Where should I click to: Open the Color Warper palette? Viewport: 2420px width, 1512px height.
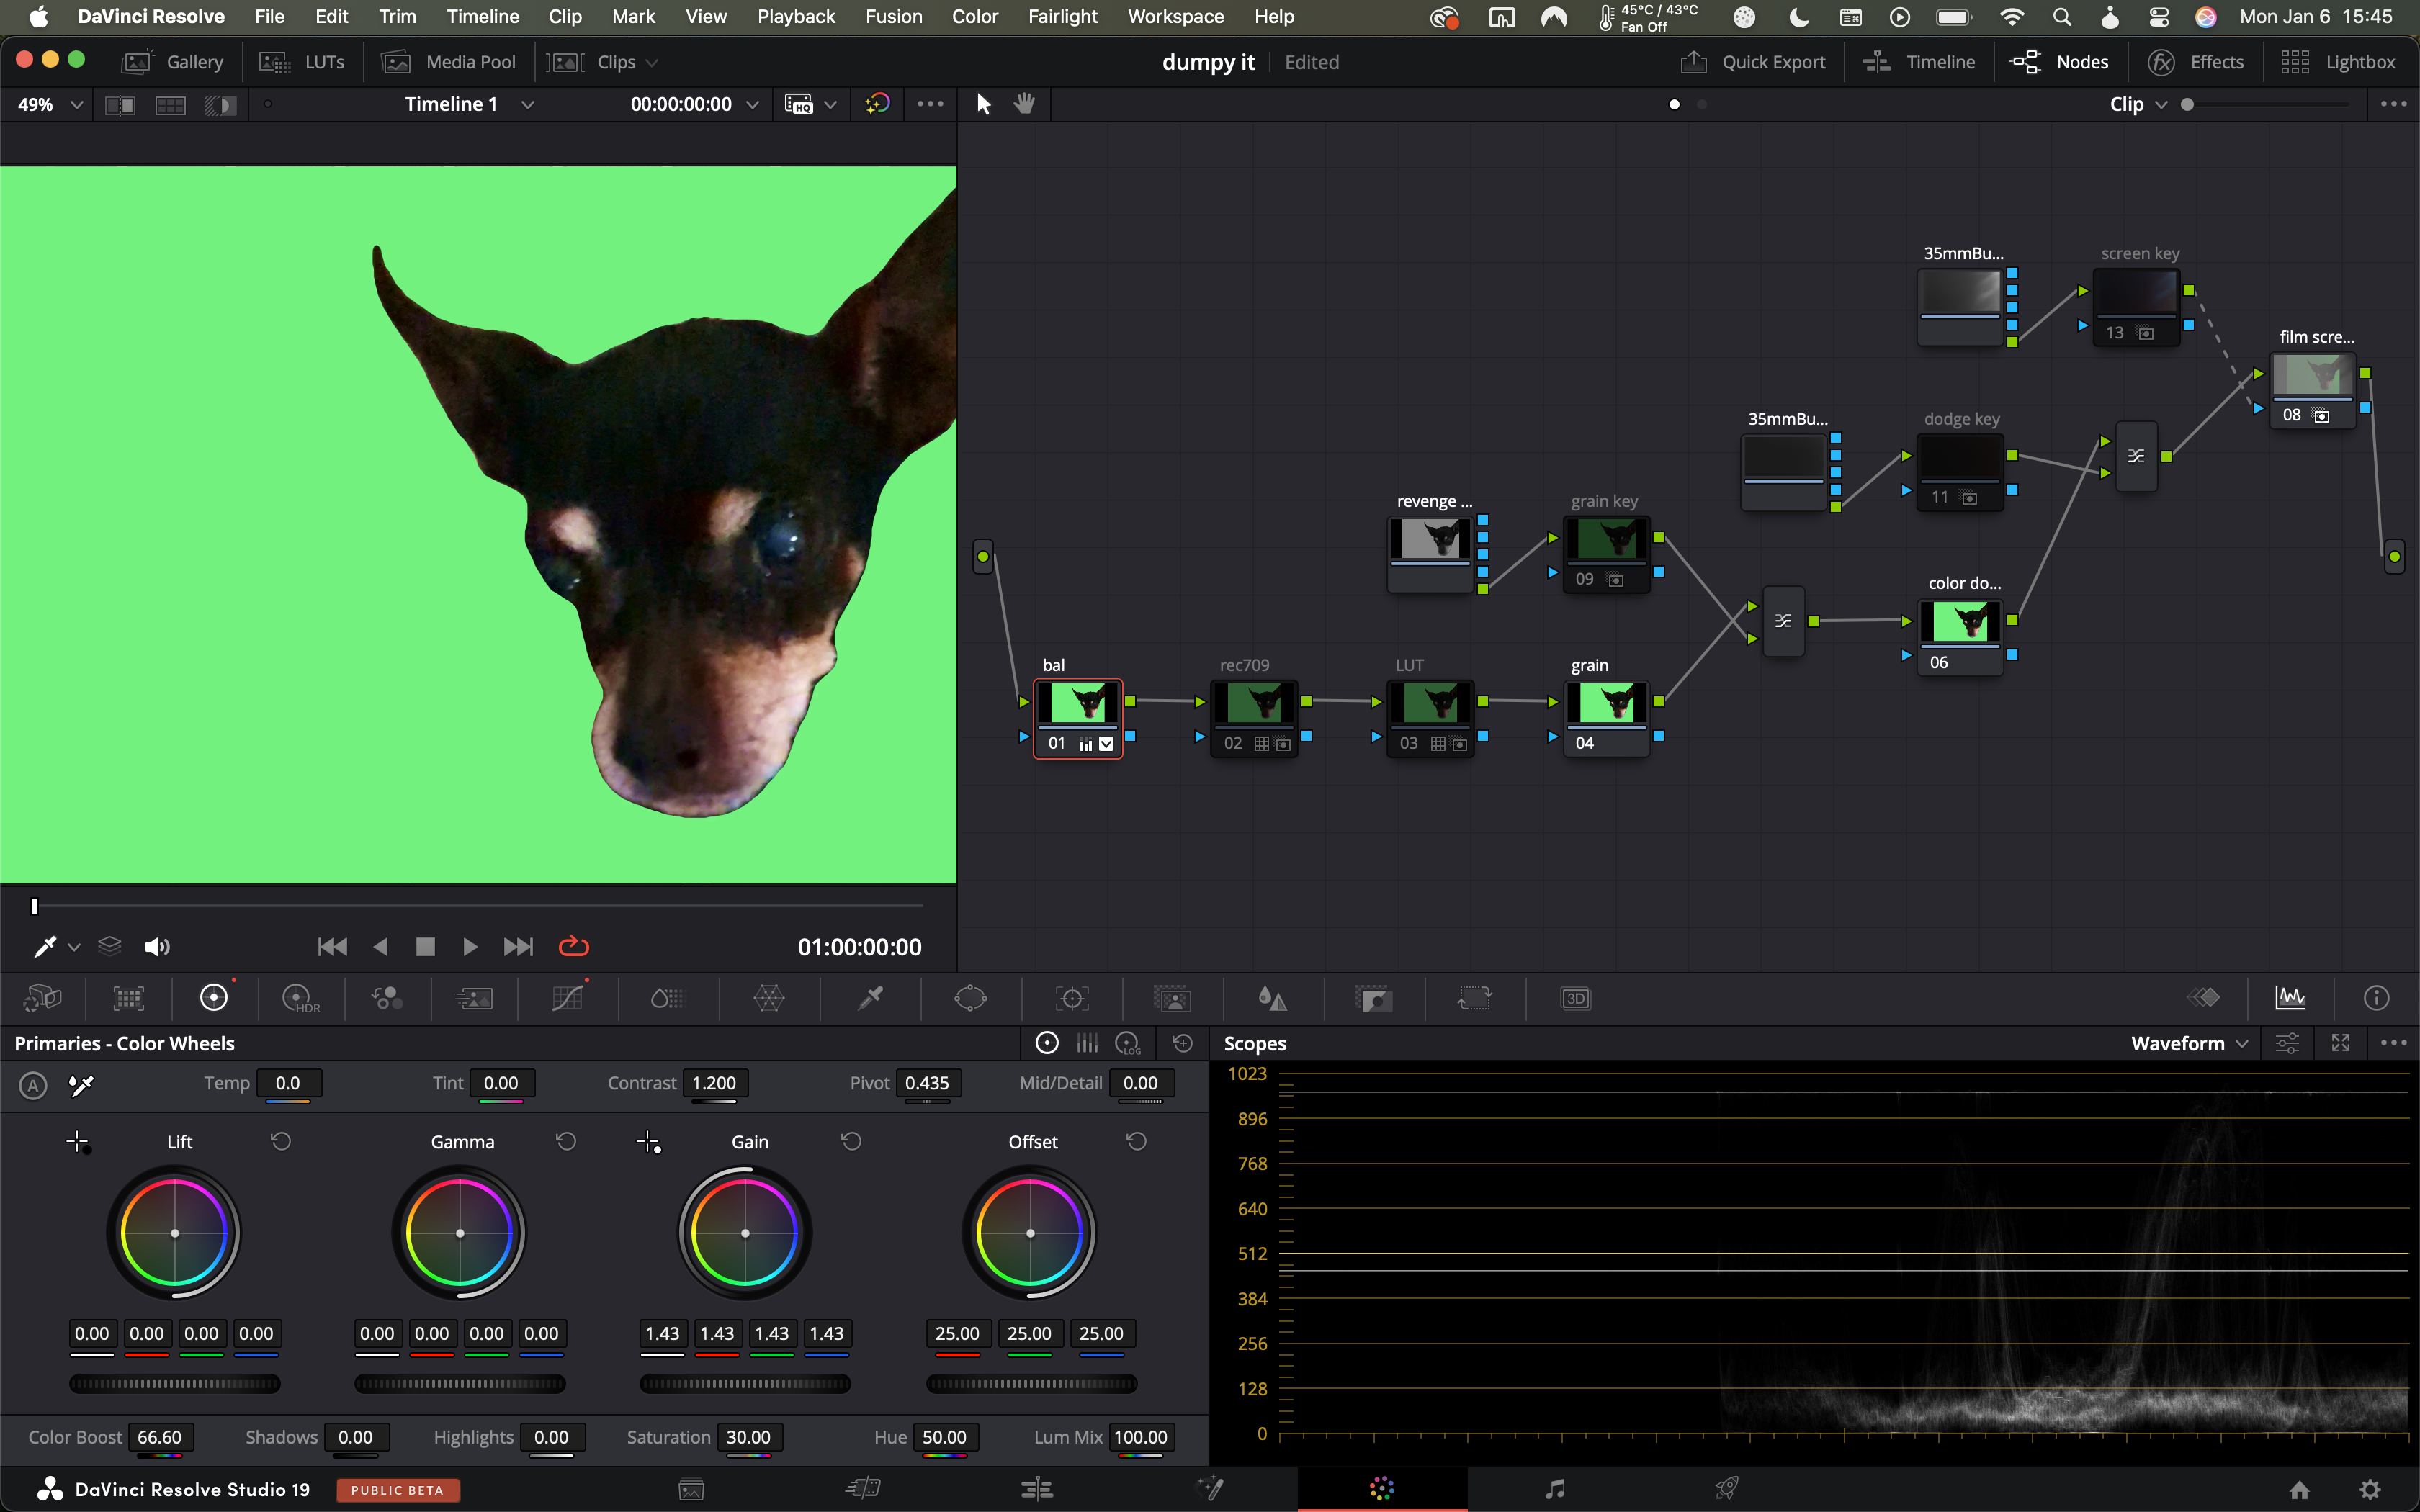coord(769,998)
